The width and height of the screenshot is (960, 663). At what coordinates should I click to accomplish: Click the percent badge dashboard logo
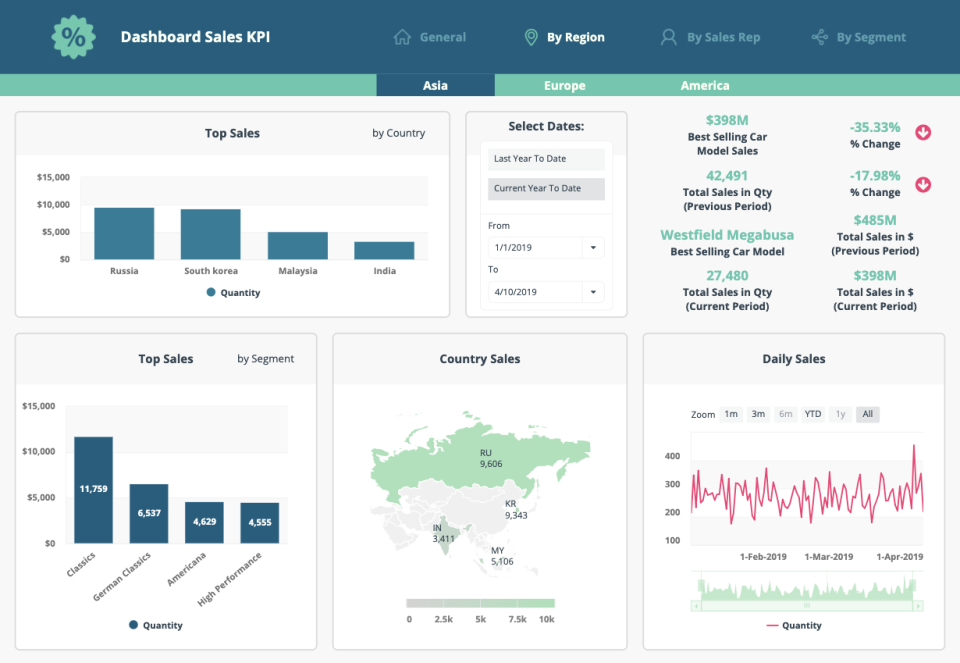(x=73, y=37)
